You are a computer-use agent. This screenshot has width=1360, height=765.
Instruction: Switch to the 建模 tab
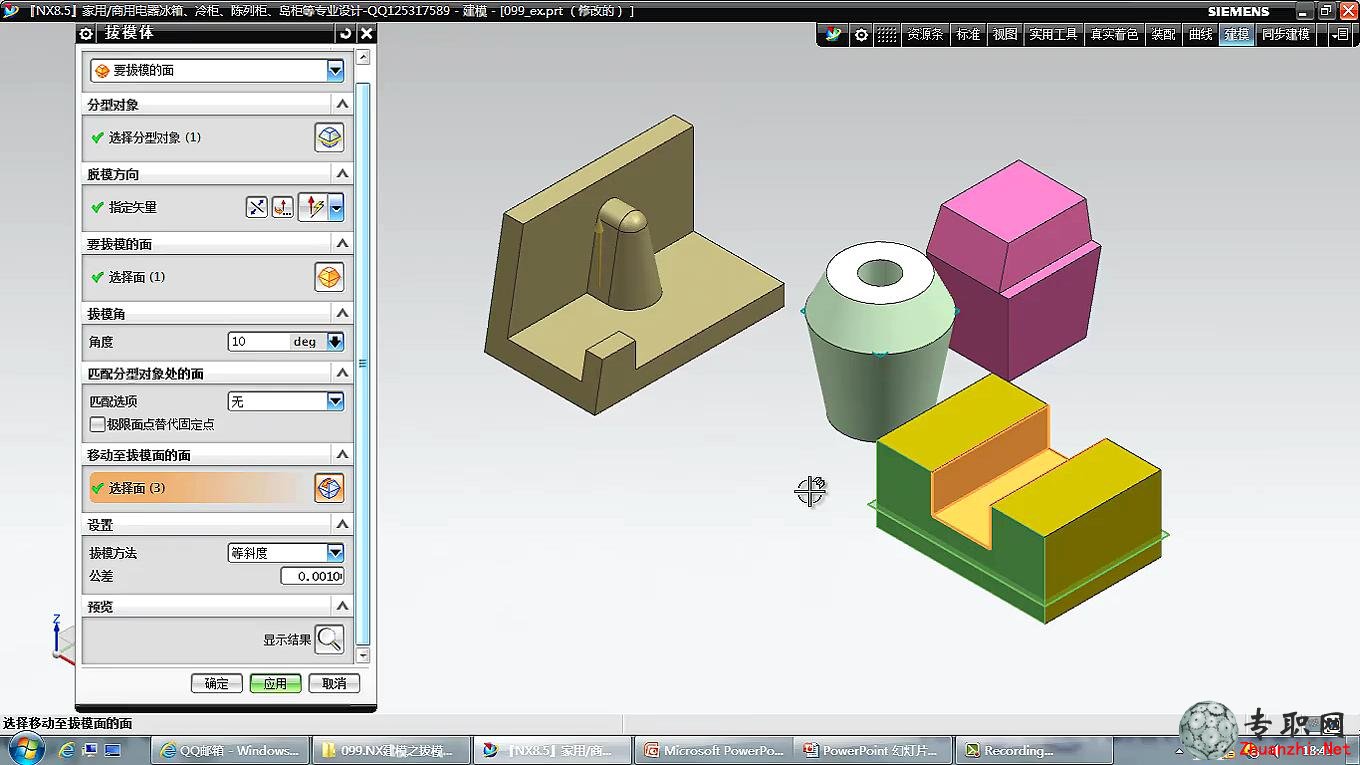click(x=1237, y=34)
